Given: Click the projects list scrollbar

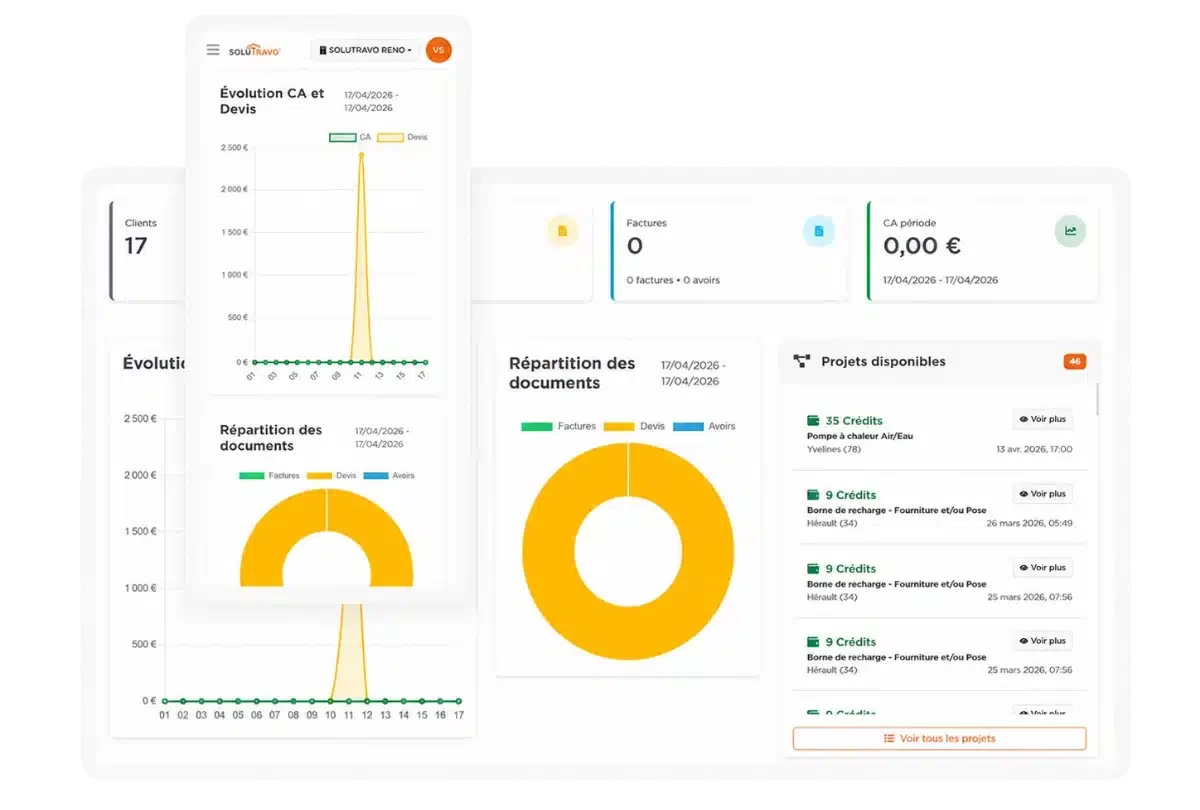Looking at the screenshot, I should pos(1097,399).
